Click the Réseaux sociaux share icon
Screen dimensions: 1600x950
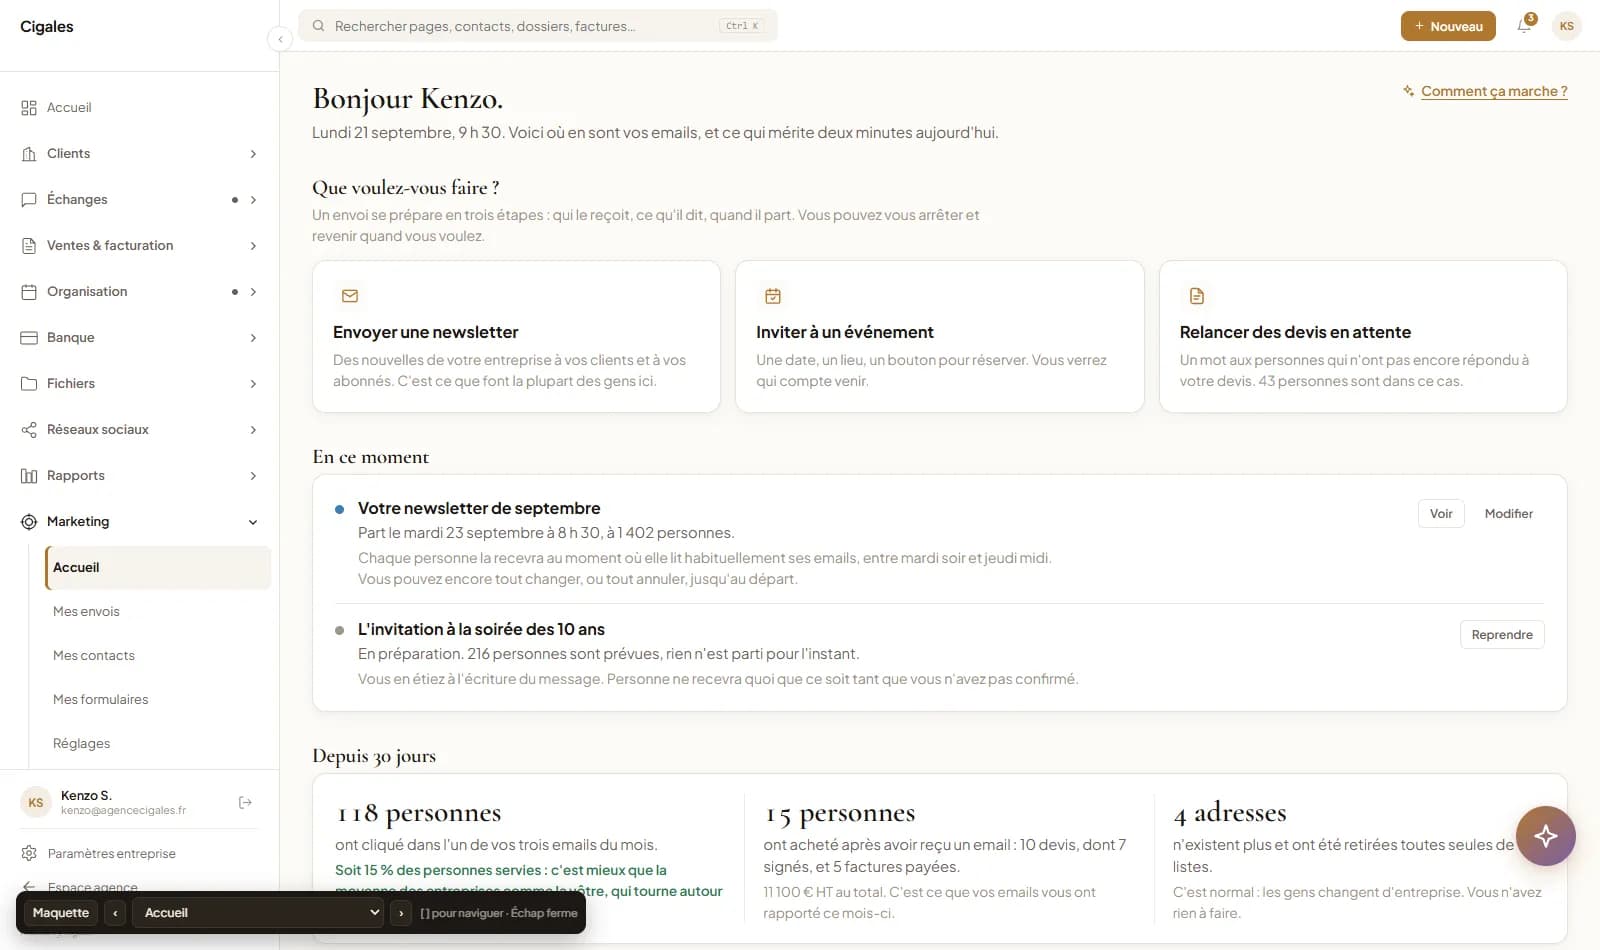[29, 430]
